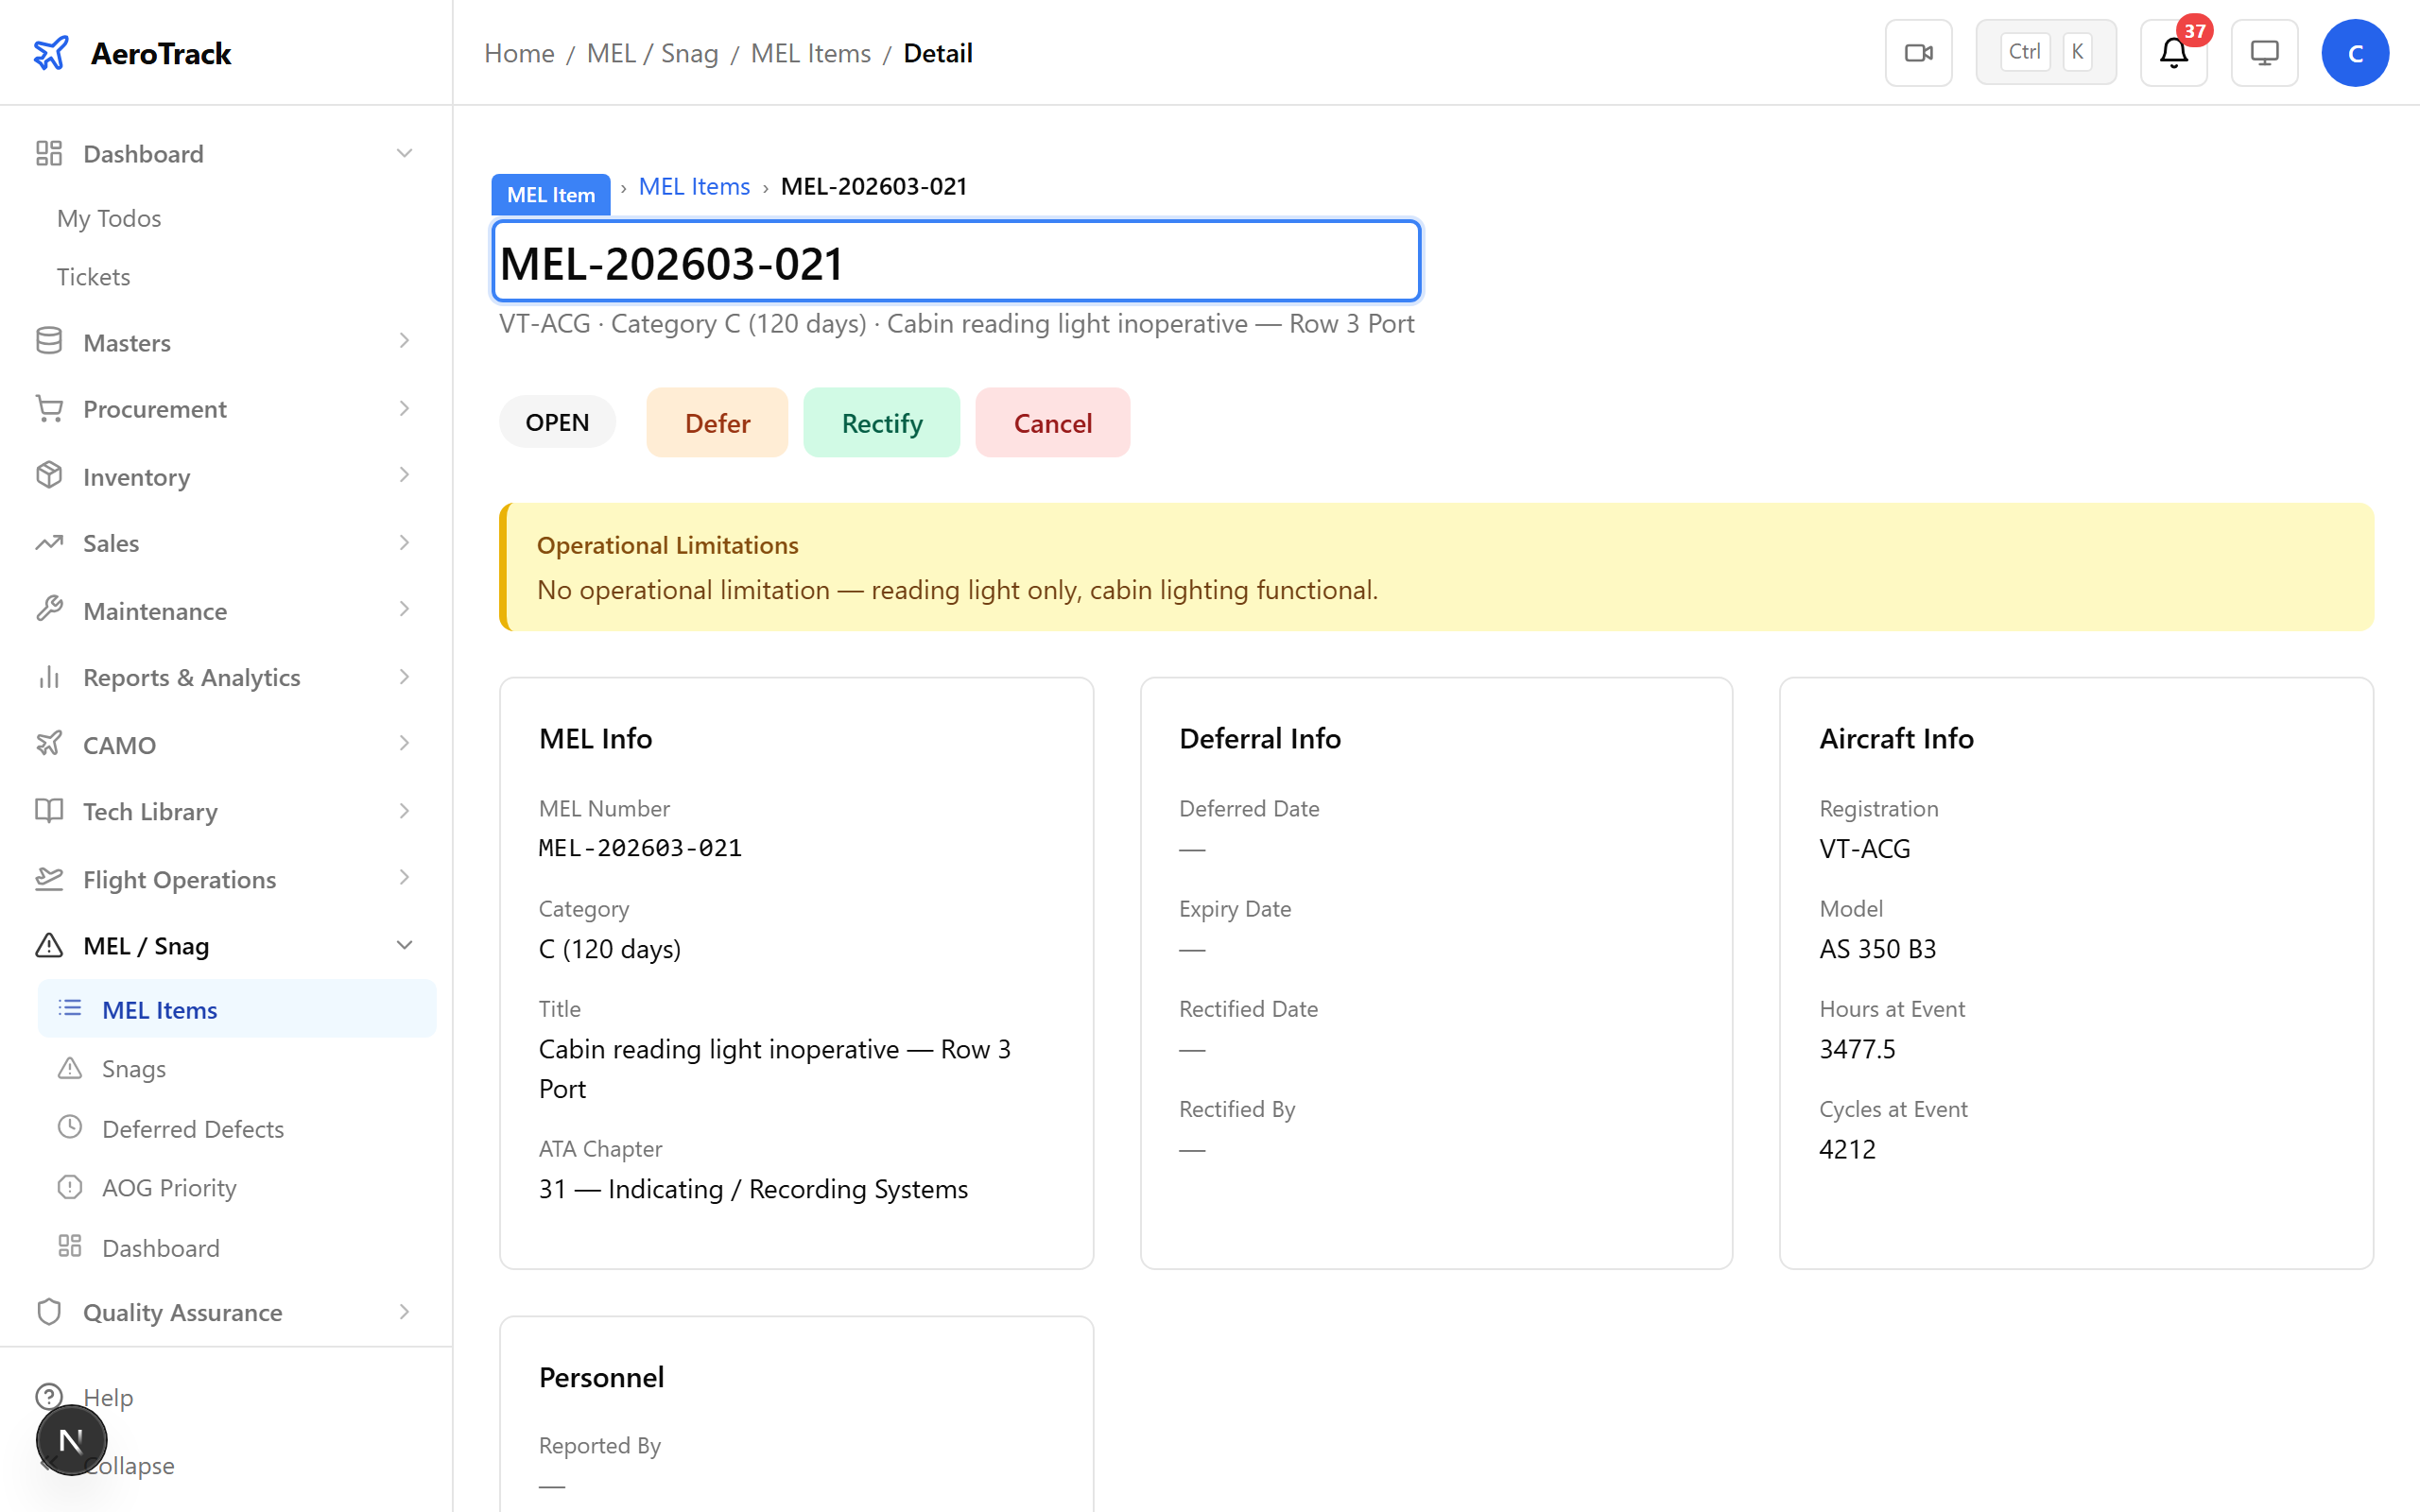
Task: Click the CAMO wrench-plane icon
Action: 49,743
